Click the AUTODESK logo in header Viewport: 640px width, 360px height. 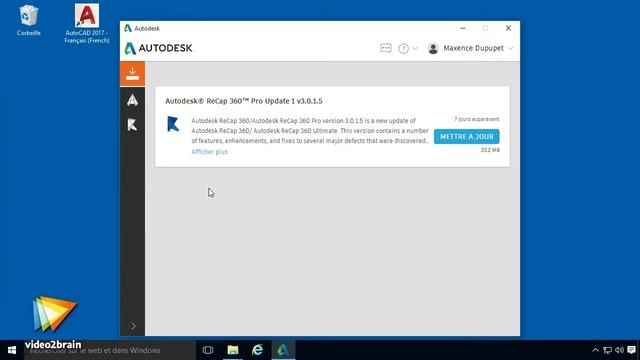click(158, 48)
